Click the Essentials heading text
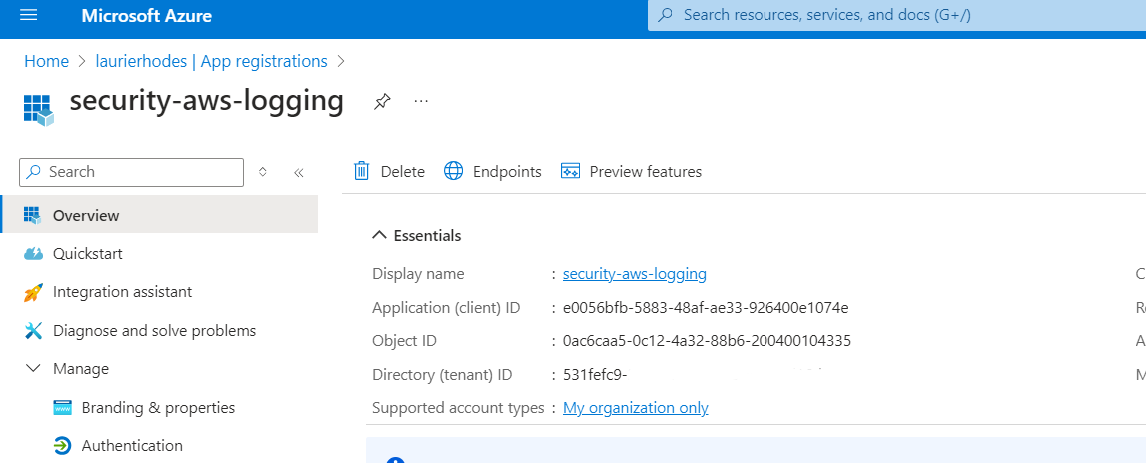Screen dimensions: 1146x463 point(428,236)
